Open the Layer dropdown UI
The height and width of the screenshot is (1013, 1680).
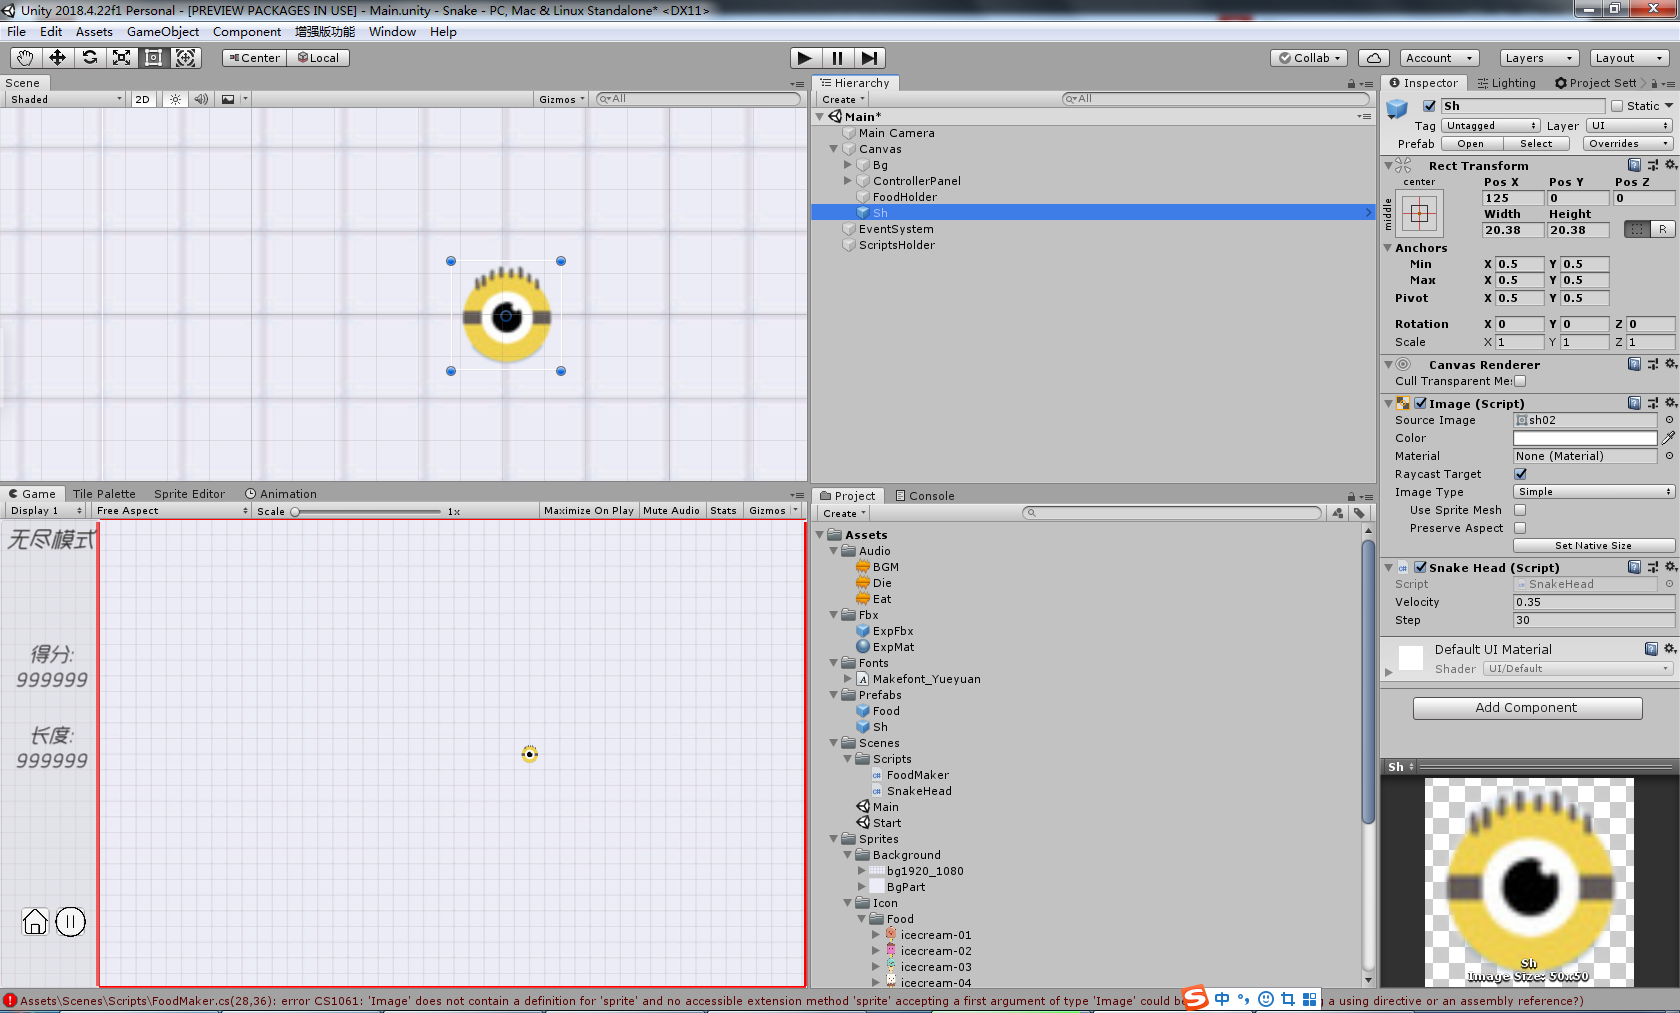1629,126
